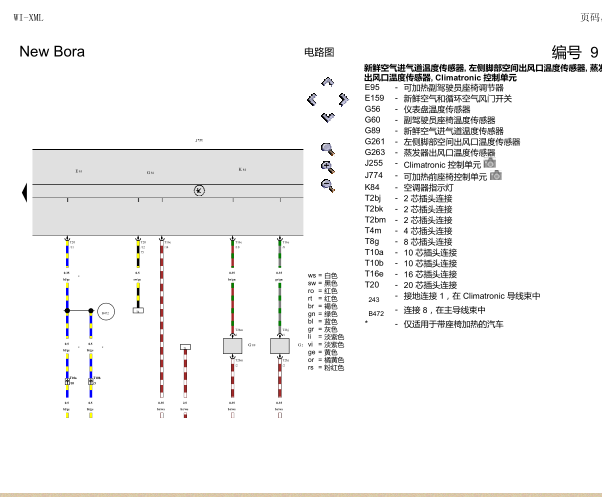Select legend row G56 仪表盘温度传感器
This screenshot has width=602, height=499.
point(417,109)
